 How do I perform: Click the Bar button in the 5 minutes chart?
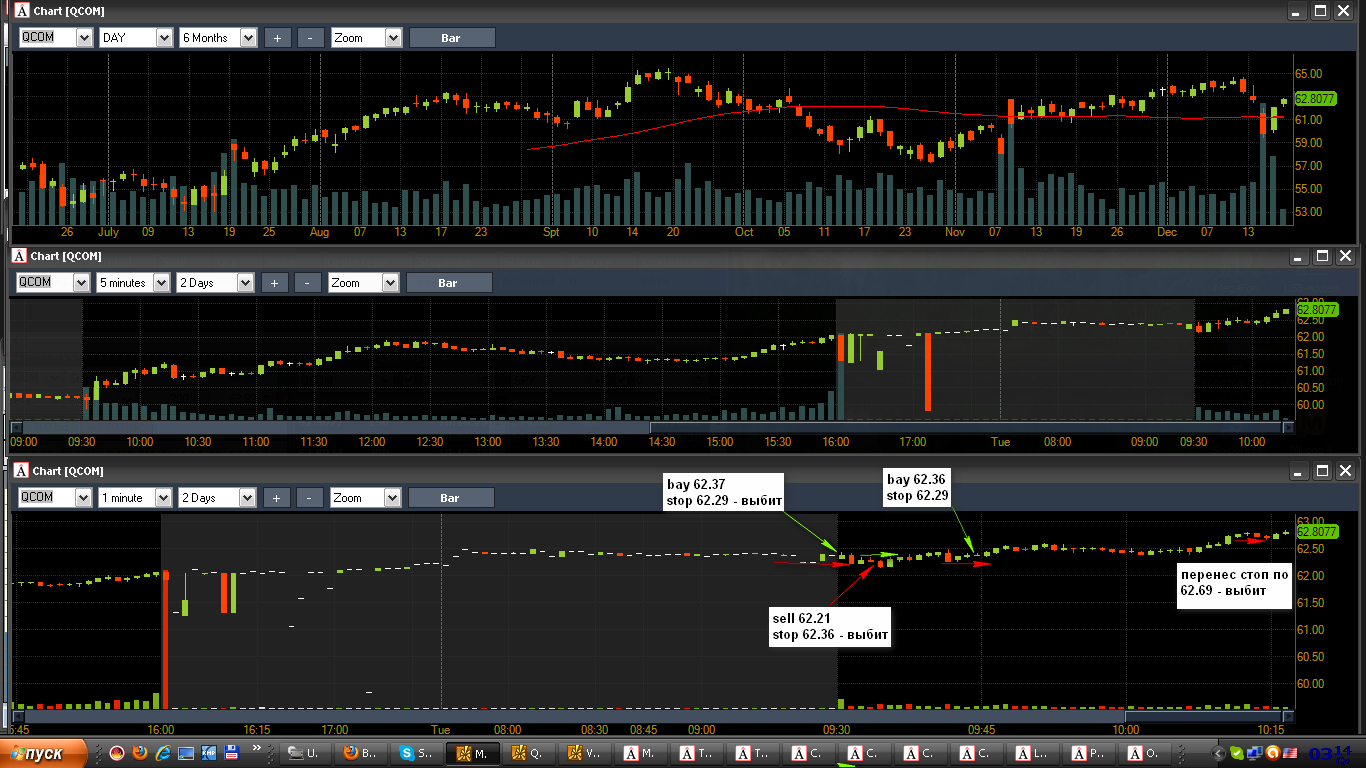[449, 283]
